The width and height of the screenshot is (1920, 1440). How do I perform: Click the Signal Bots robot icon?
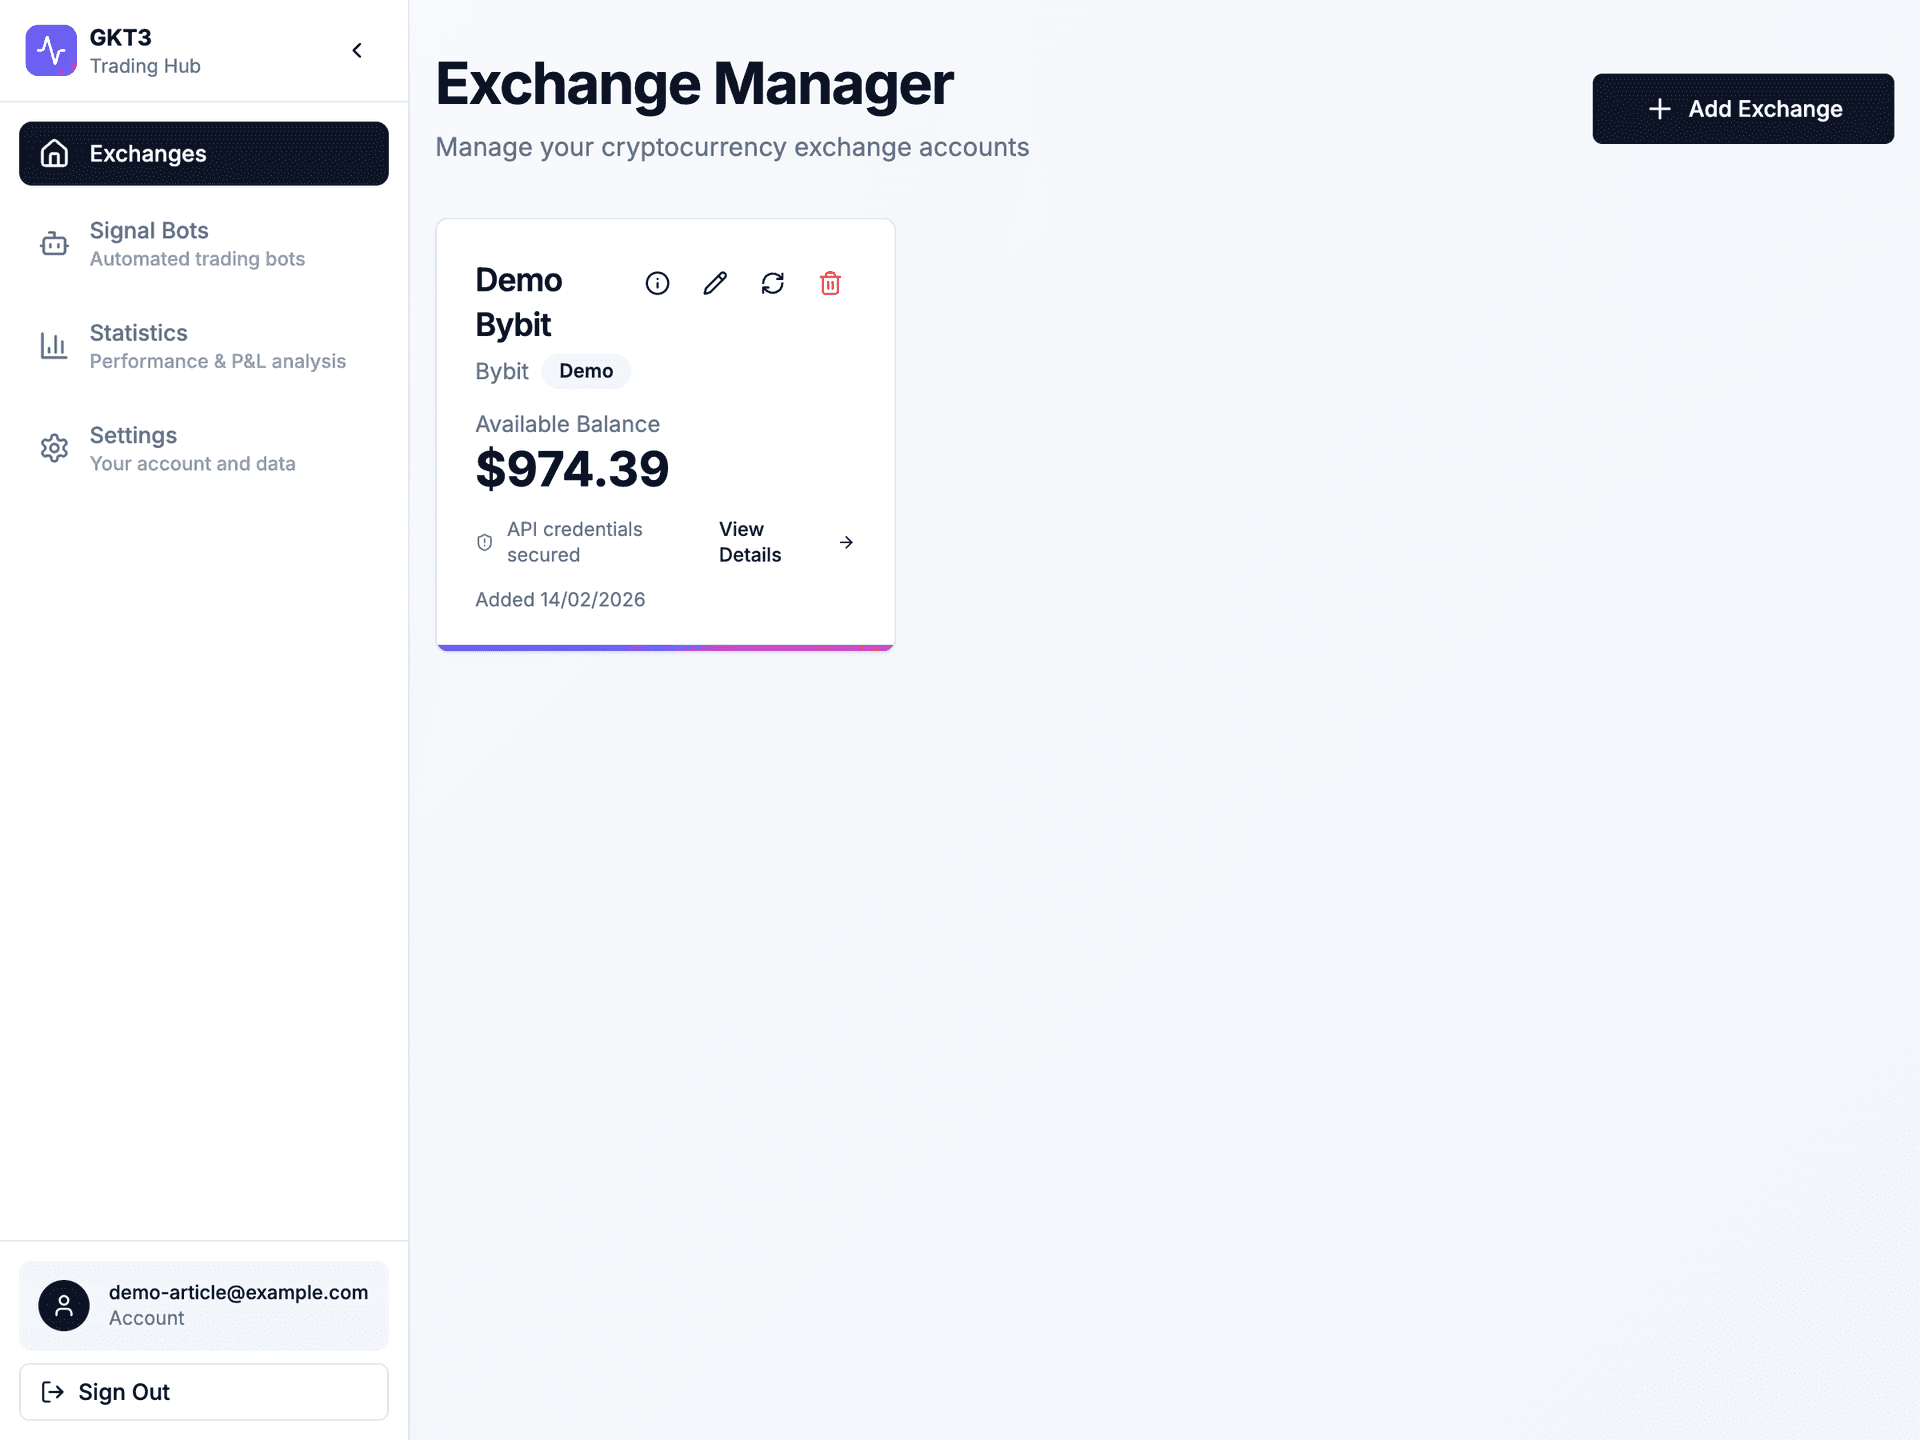pos(53,244)
